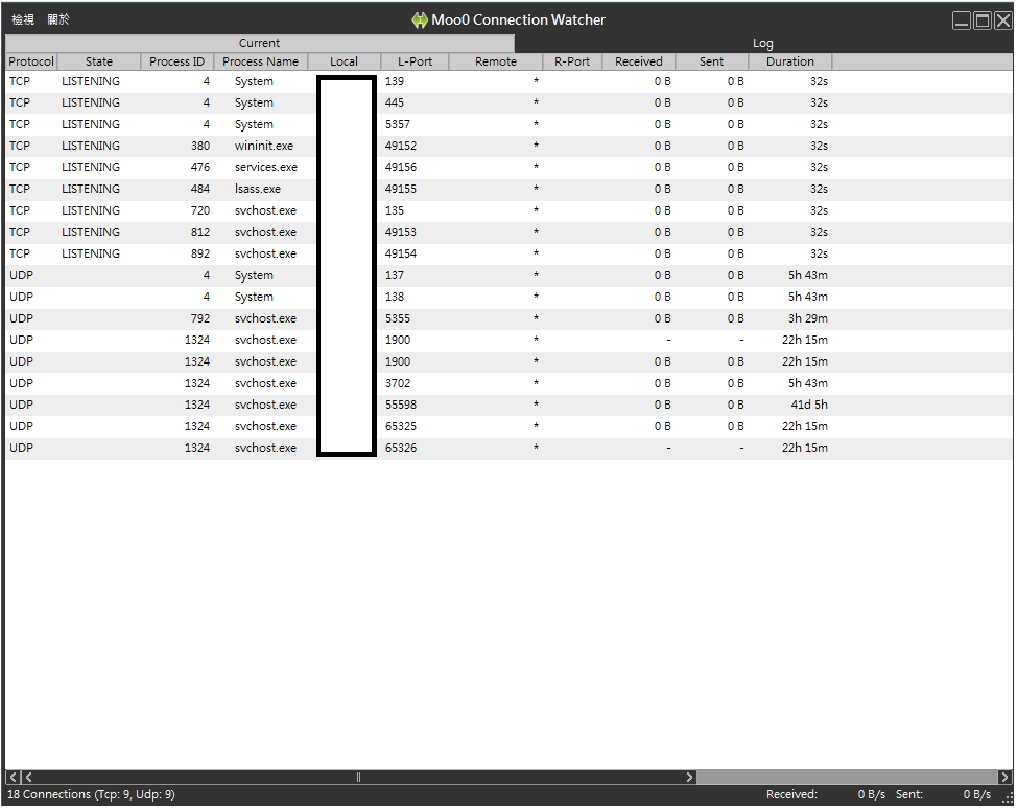1016x808 pixels.
Task: Click the horizontal scrollbar far-left arrow
Action: (13, 776)
